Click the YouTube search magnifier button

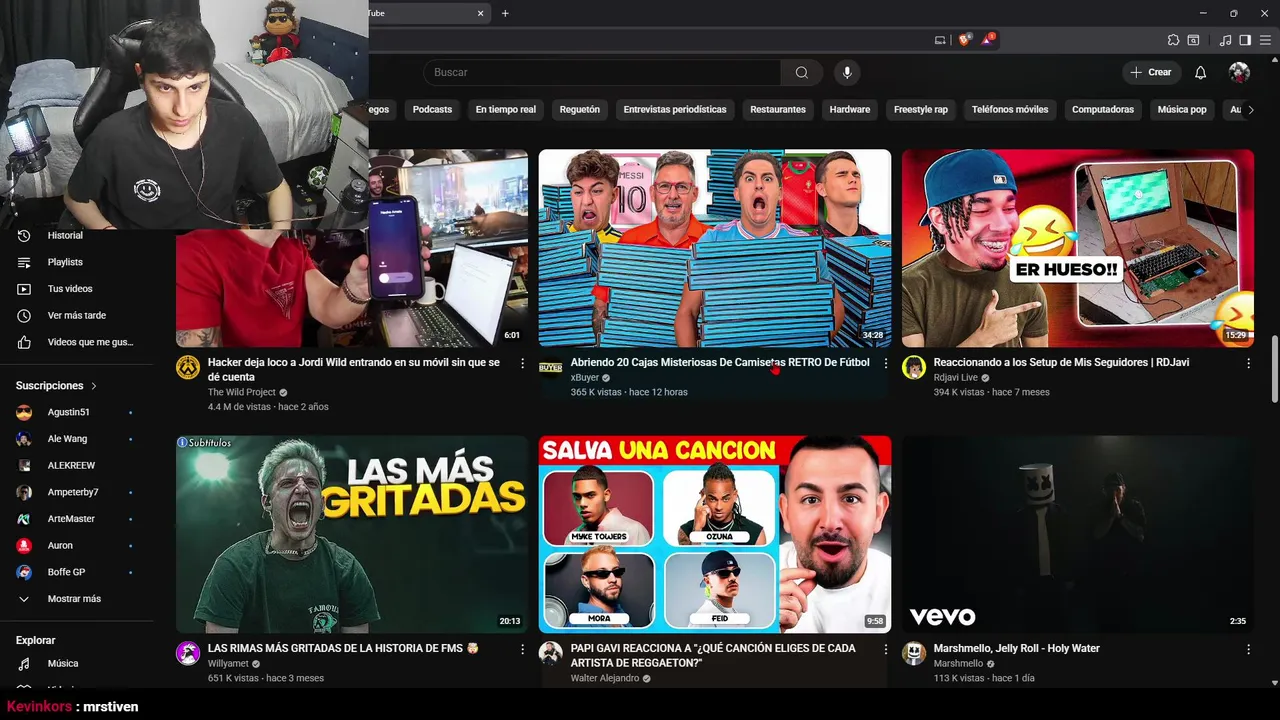(x=802, y=72)
